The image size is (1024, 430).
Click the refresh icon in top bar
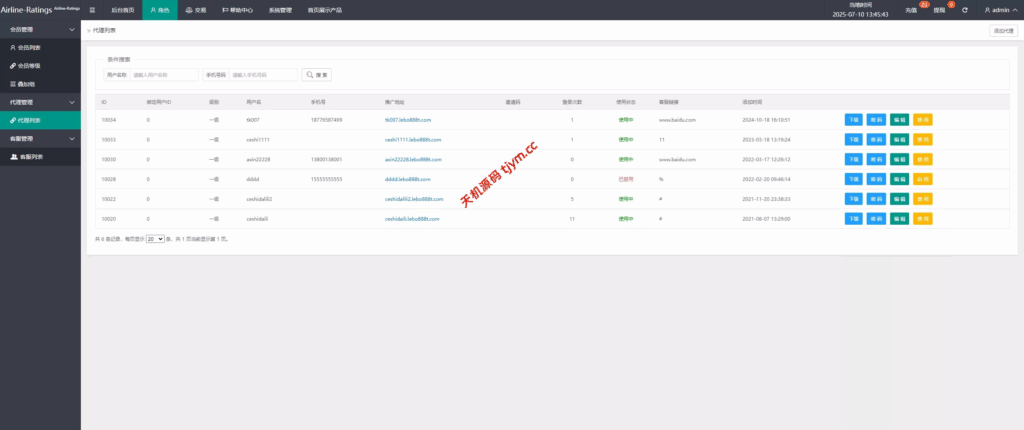coord(964,10)
